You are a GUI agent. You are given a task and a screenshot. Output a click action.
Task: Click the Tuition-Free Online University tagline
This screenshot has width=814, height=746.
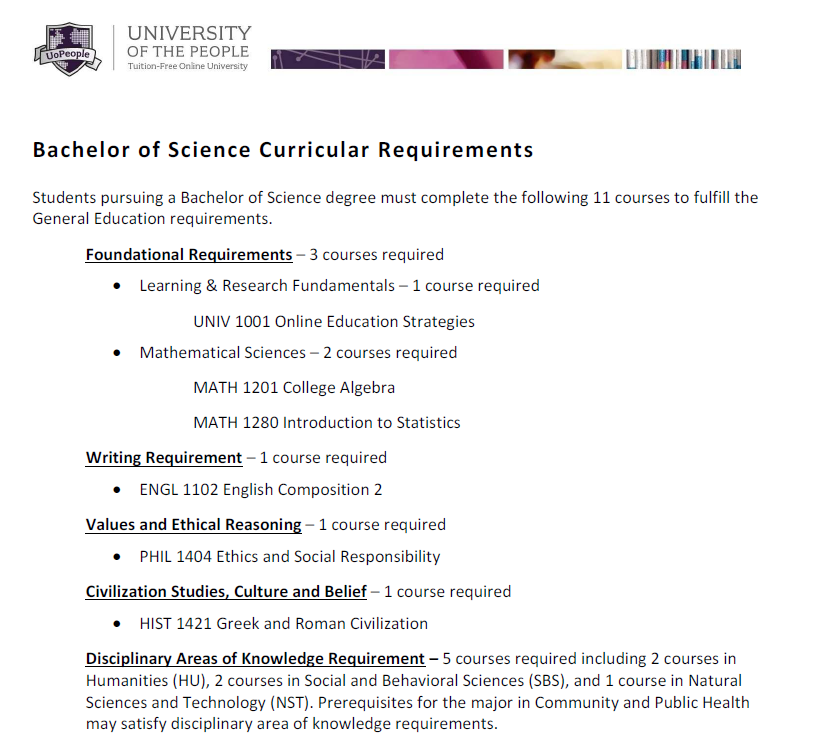pyautogui.click(x=187, y=66)
